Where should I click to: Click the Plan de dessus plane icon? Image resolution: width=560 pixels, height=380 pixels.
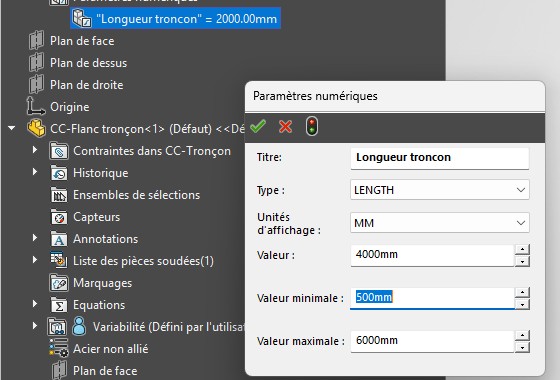pos(36,62)
